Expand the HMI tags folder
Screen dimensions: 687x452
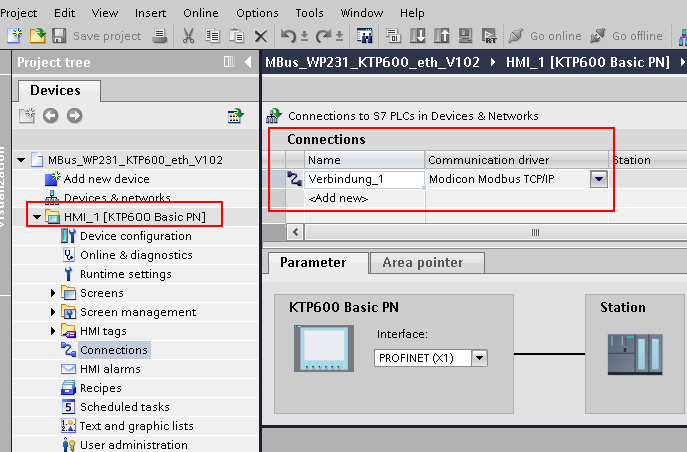pyautogui.click(x=53, y=331)
